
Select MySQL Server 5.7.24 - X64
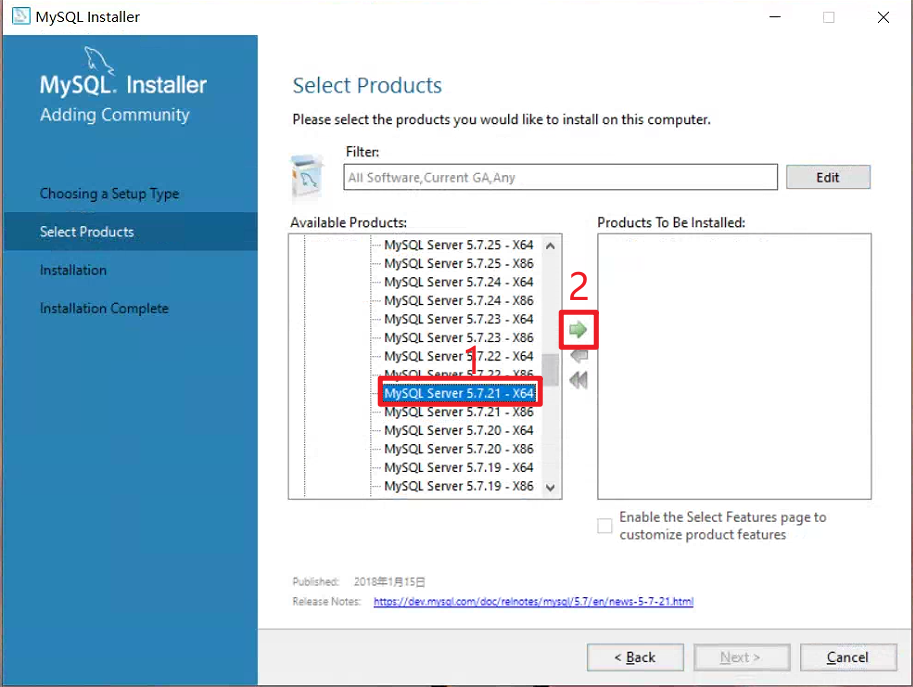[459, 282]
